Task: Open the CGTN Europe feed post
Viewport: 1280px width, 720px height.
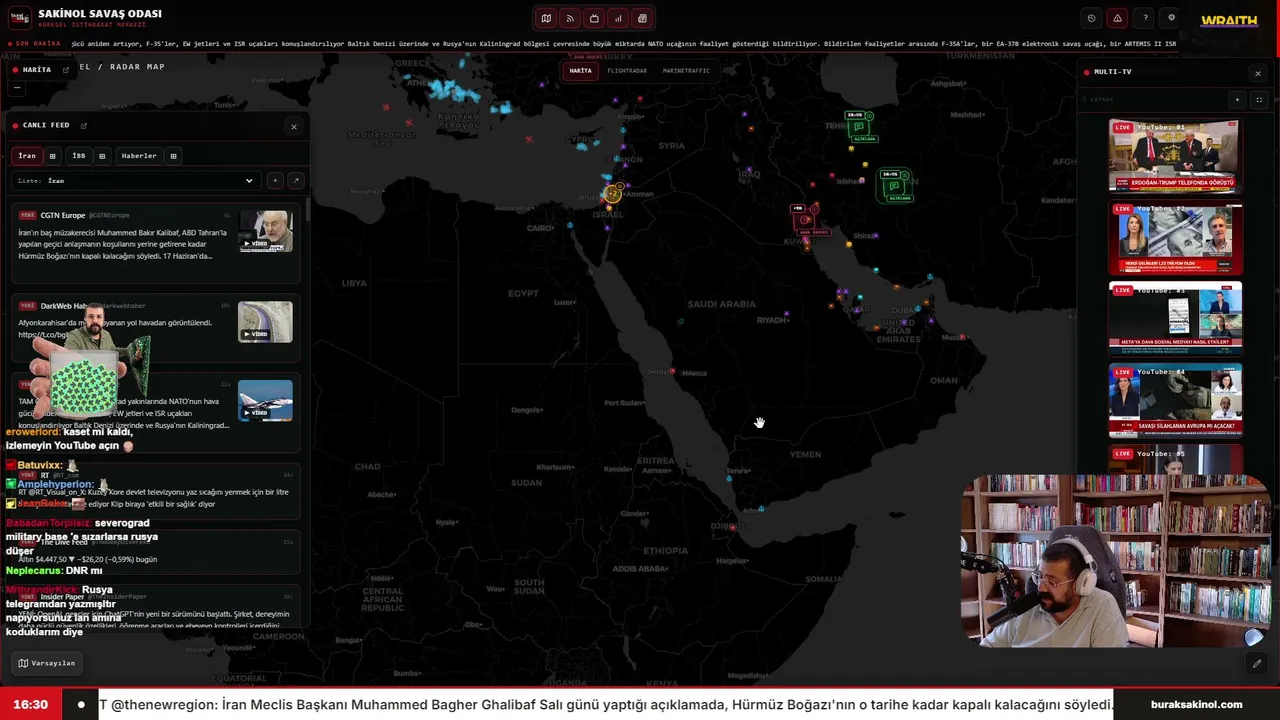Action: click(x=155, y=244)
